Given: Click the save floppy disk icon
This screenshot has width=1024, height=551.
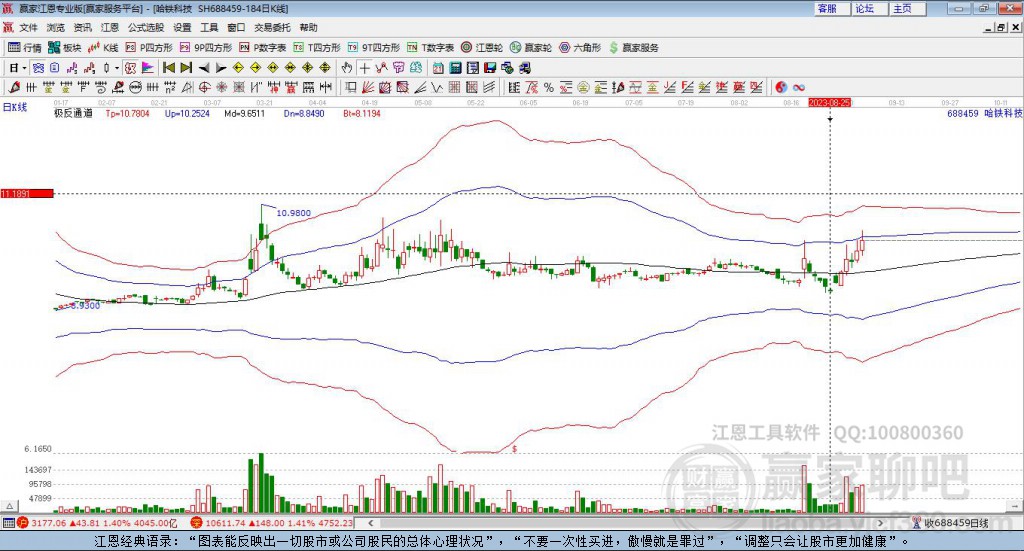Looking at the screenshot, I should point(490,68).
